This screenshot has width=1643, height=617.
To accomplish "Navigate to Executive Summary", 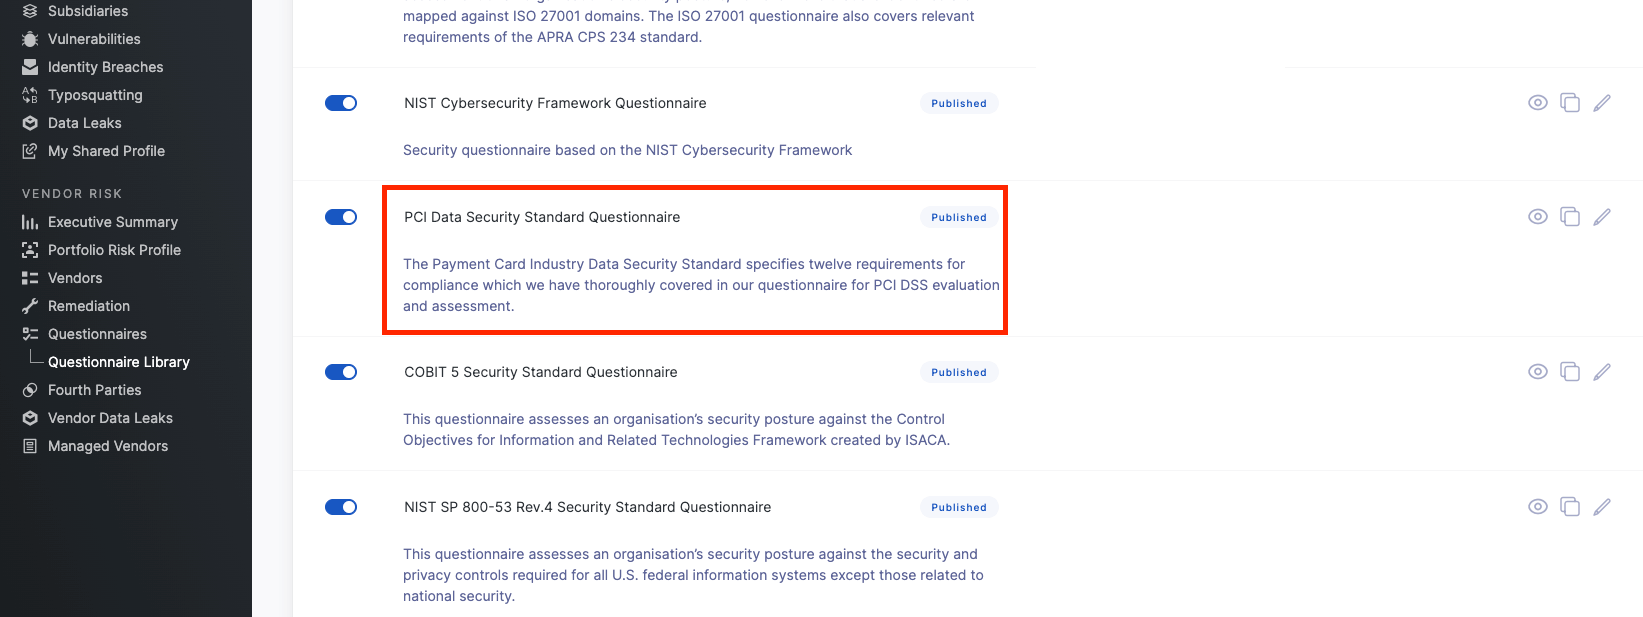I will tap(113, 222).
